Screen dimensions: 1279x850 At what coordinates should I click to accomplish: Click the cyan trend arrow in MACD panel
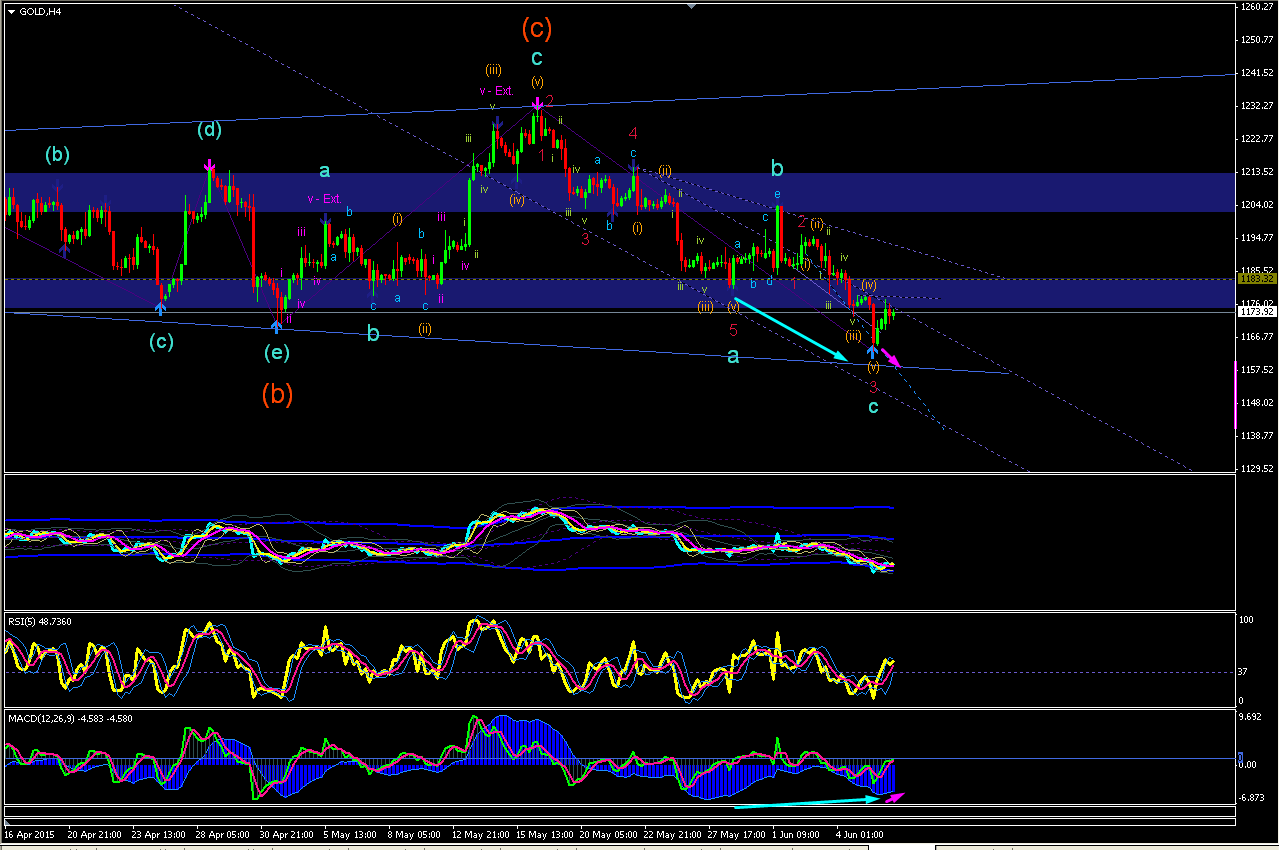click(x=806, y=803)
